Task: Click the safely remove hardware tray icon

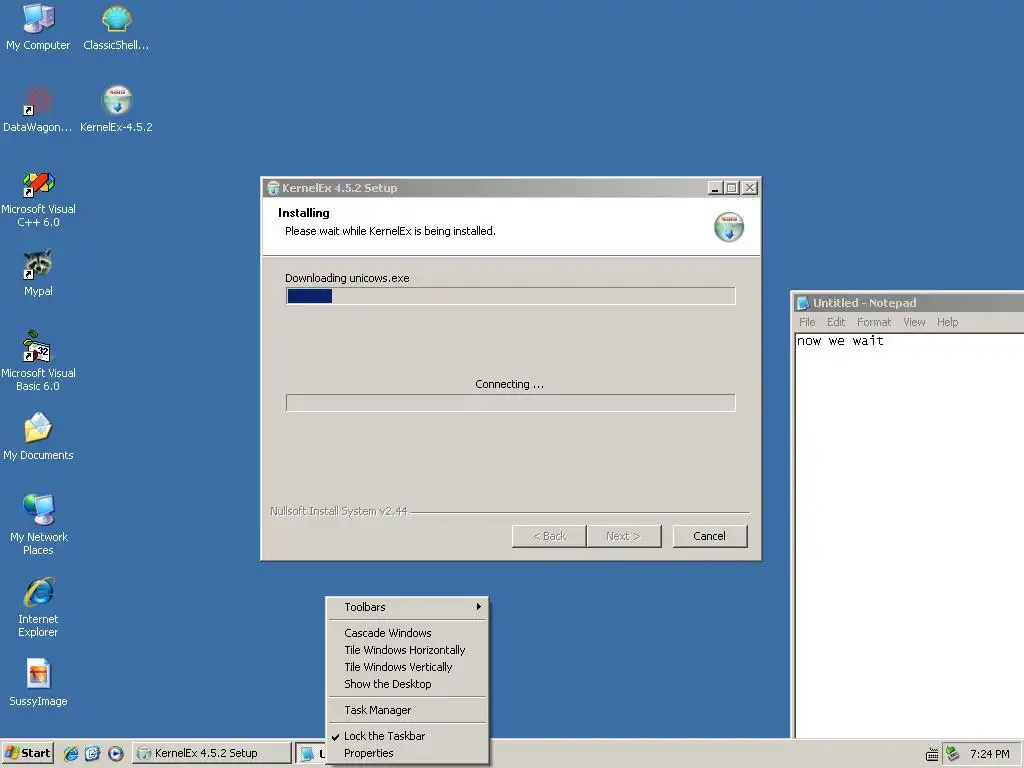Action: [x=953, y=754]
